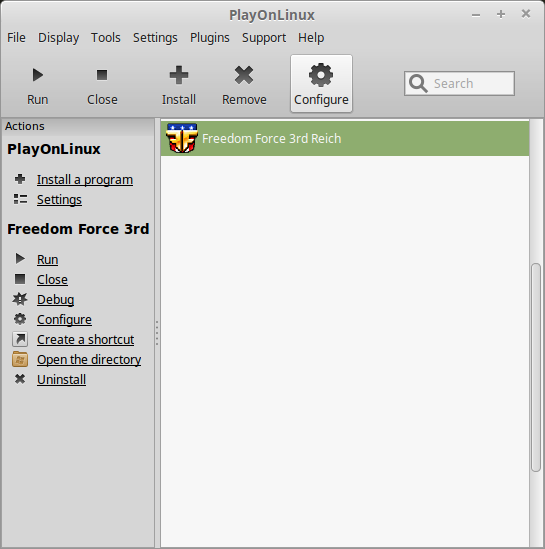Click the Freedom Force game shield icon
545x549 pixels.
(x=182, y=138)
